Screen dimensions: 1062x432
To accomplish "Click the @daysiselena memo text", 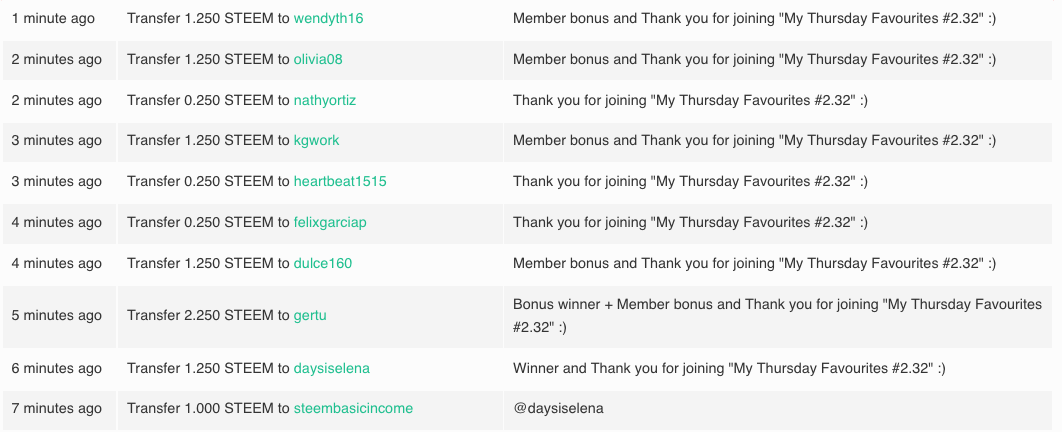I will pyautogui.click(x=558, y=408).
